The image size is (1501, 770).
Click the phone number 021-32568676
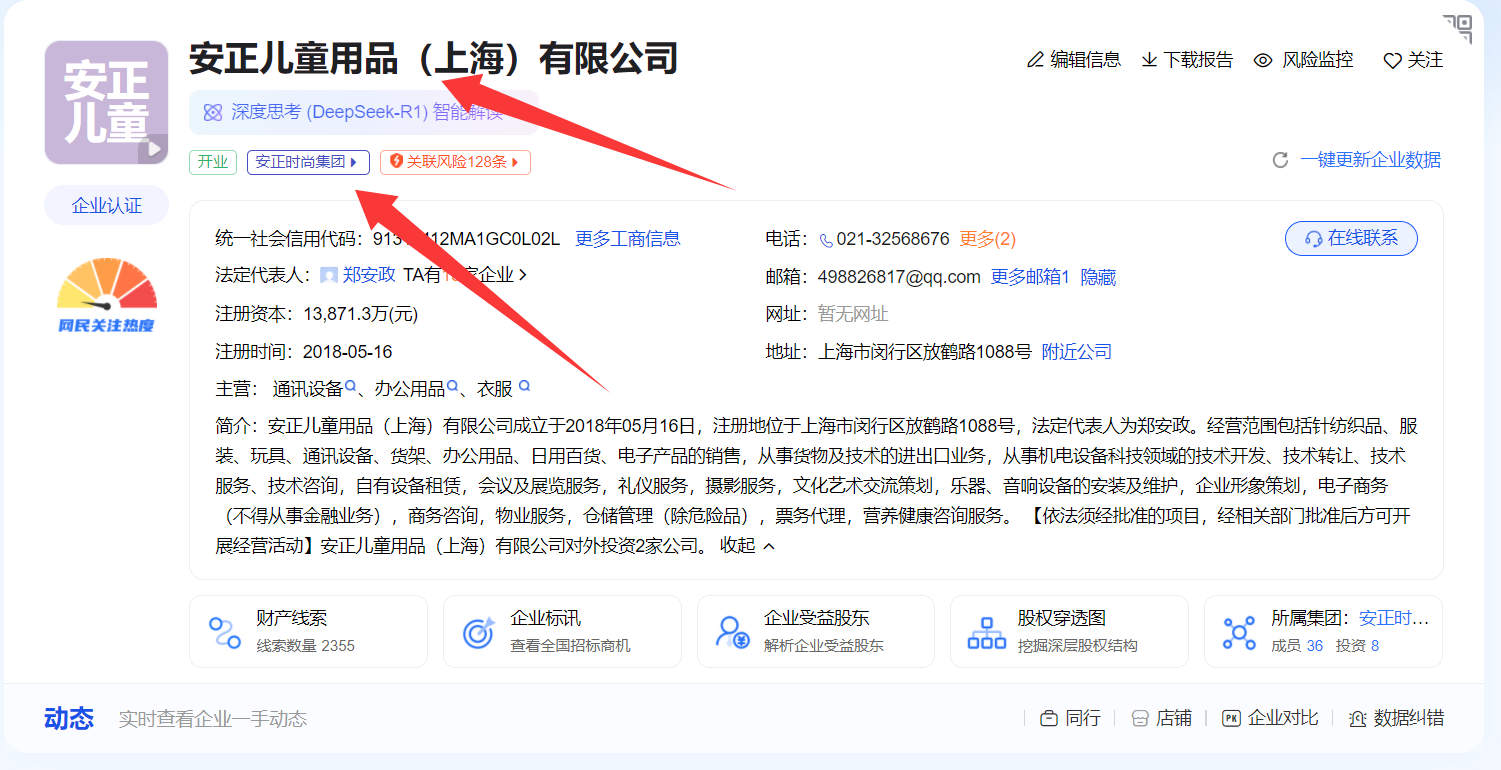tap(893, 239)
